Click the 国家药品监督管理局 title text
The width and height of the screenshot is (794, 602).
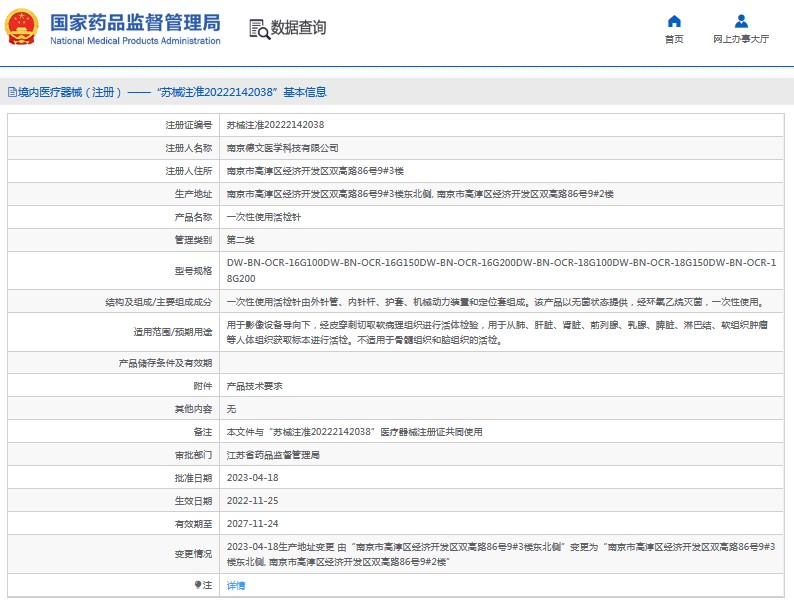[134, 22]
